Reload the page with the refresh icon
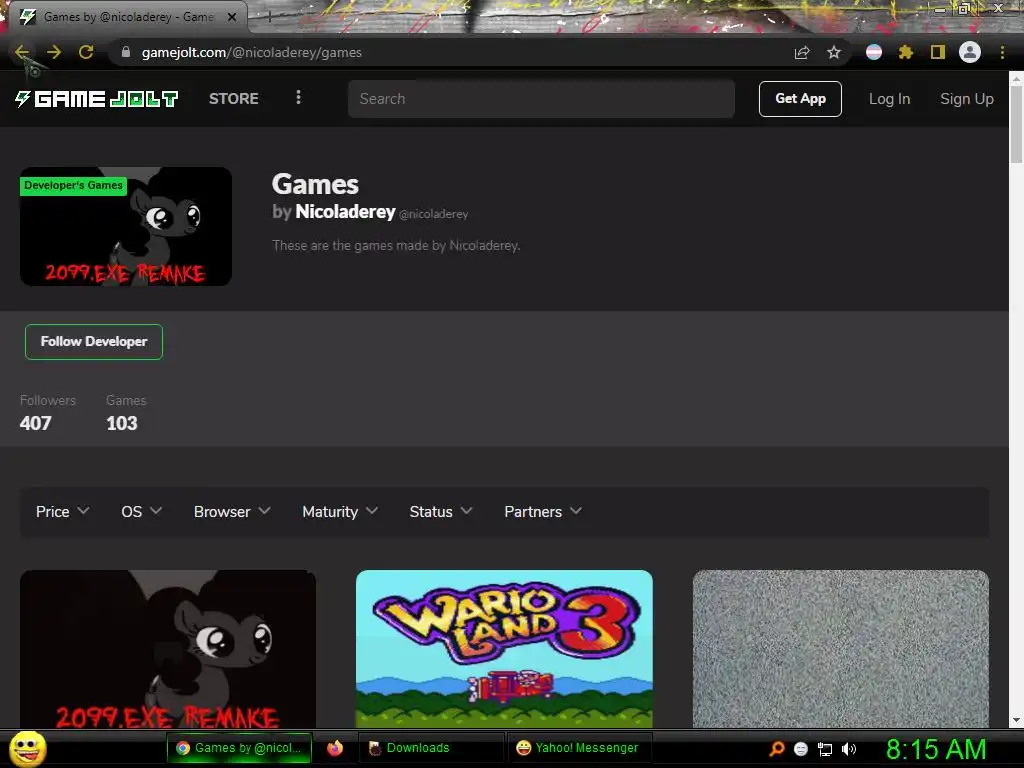Viewport: 1024px width, 768px height. pyautogui.click(x=86, y=52)
